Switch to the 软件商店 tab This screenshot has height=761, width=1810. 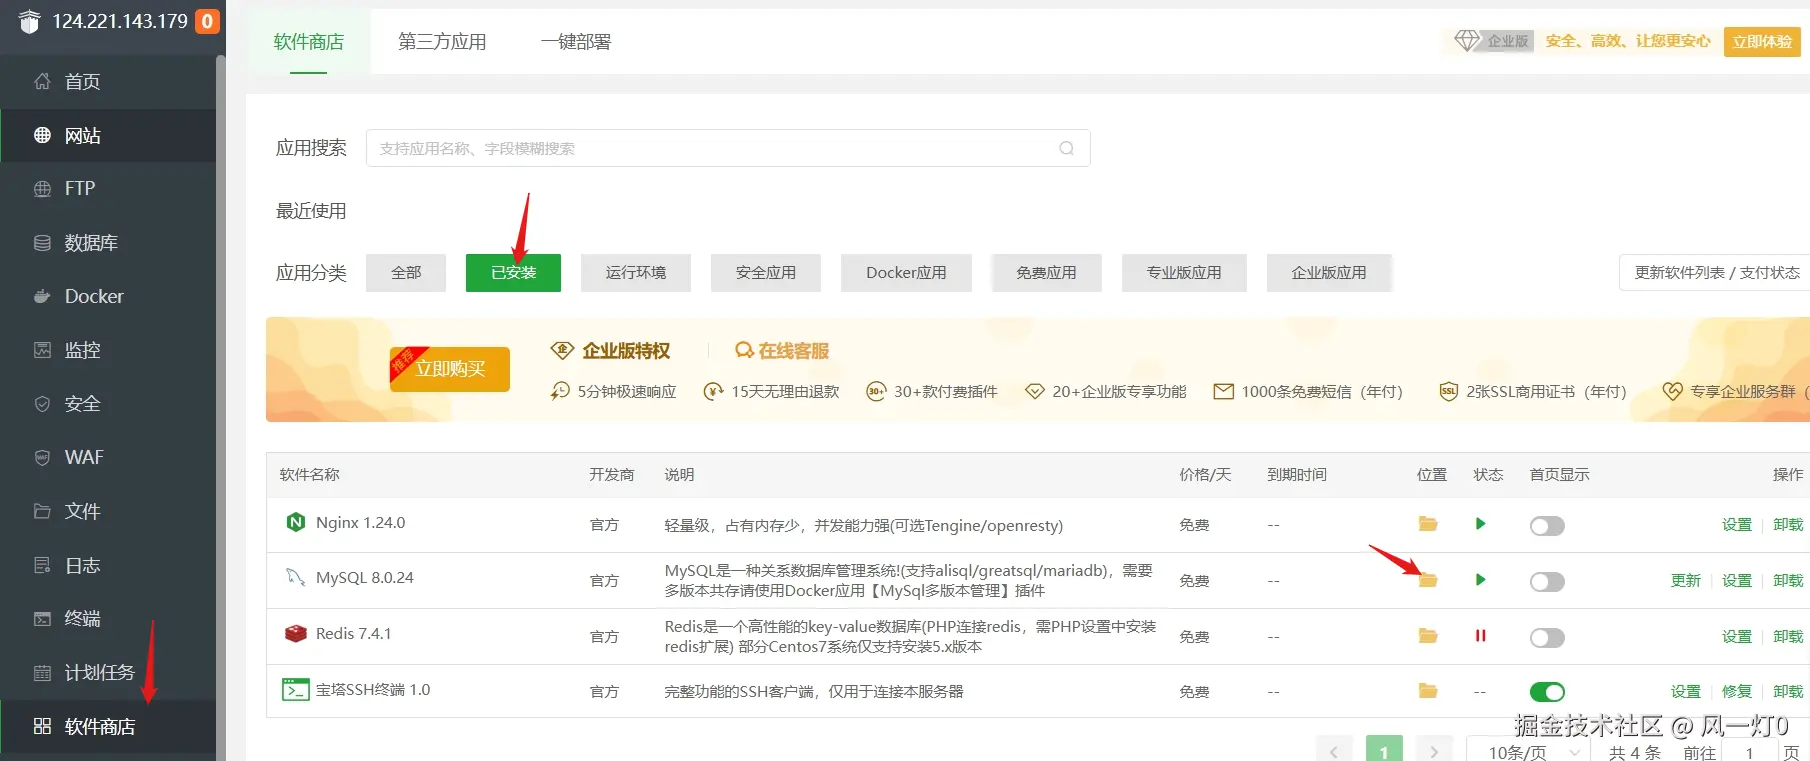(x=309, y=42)
